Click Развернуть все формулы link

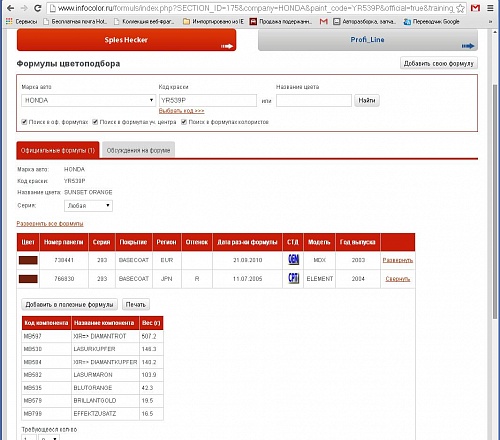50,223
